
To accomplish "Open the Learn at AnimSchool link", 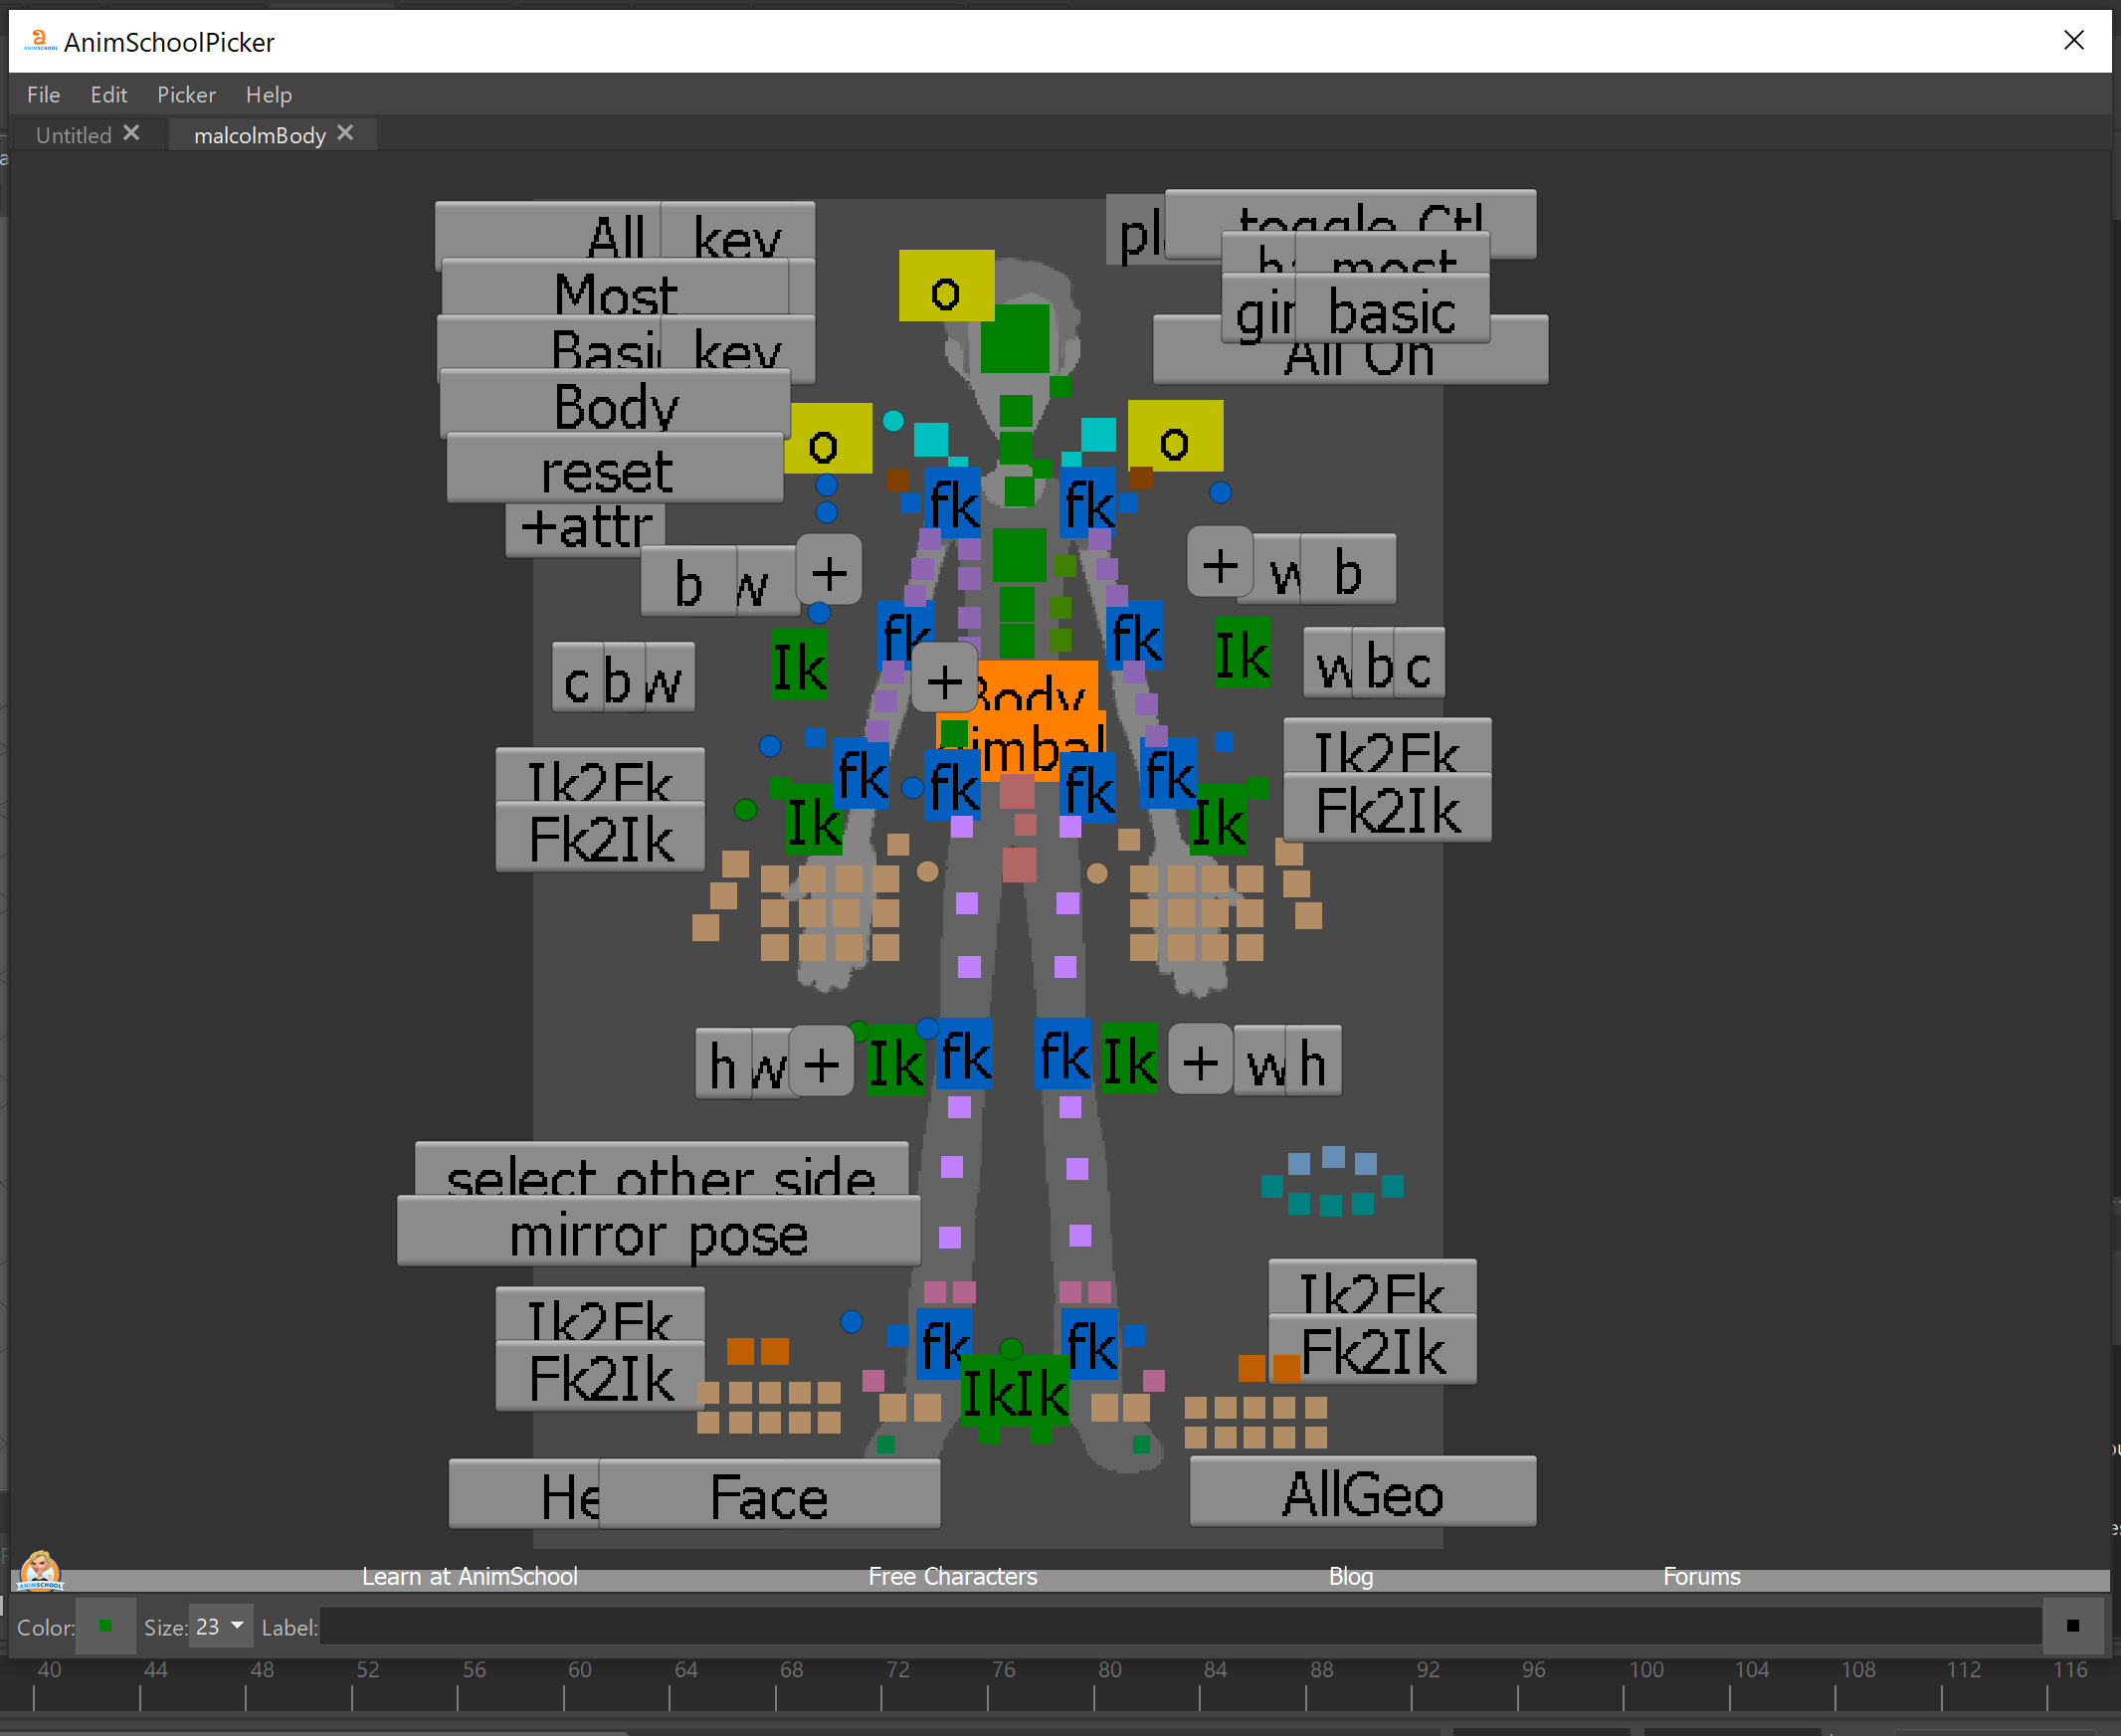I will 469,1577.
